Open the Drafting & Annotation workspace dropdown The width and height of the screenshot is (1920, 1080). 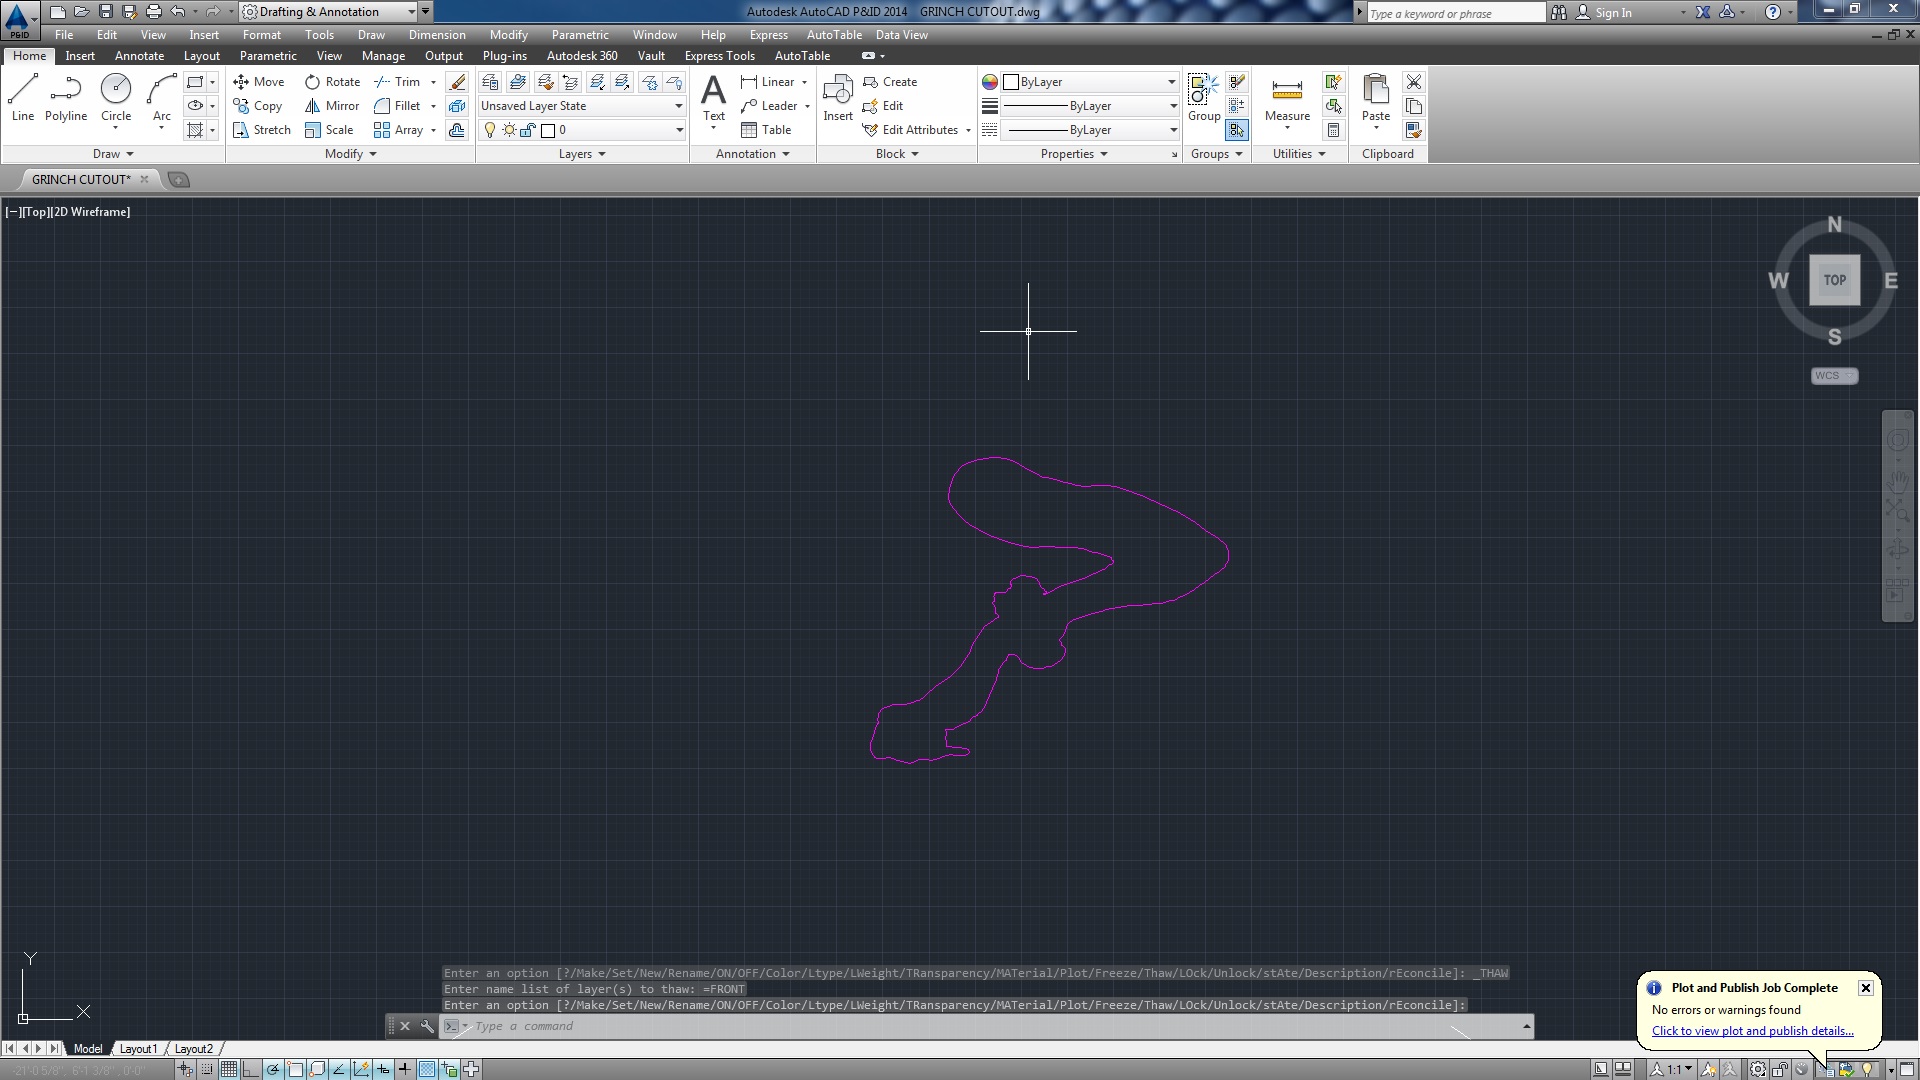[329, 12]
